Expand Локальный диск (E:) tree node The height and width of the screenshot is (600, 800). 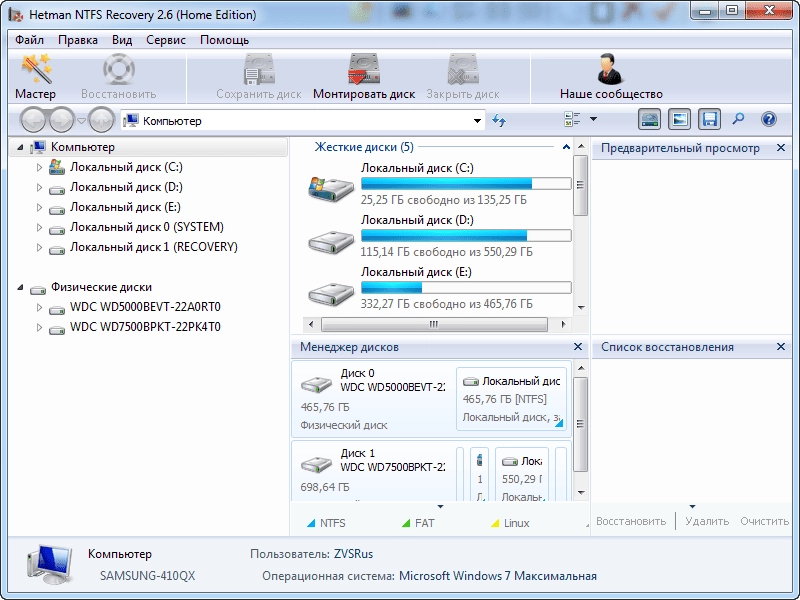point(39,207)
